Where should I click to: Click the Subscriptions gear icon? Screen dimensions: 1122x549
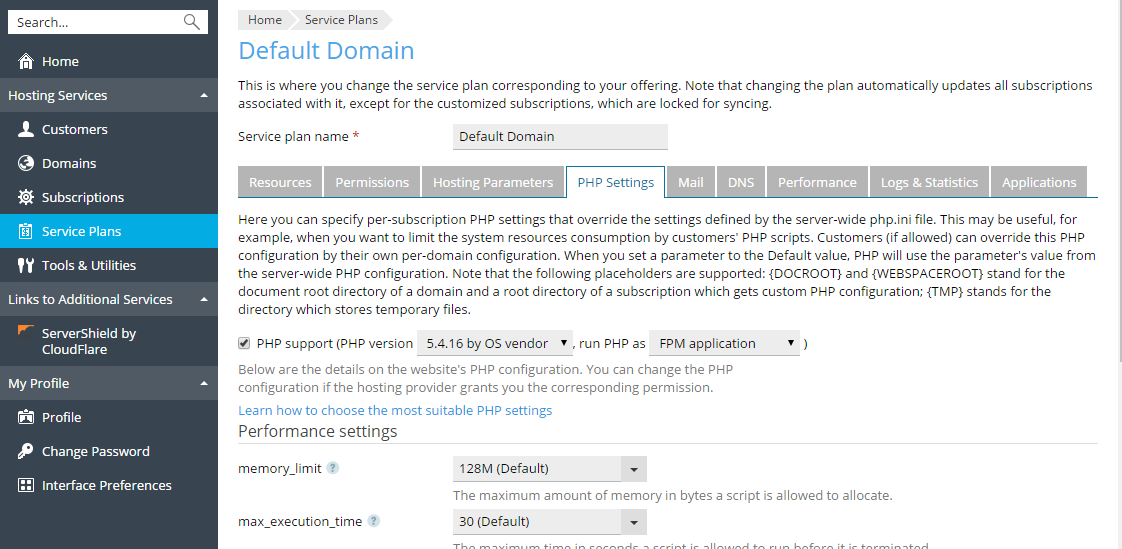coord(26,197)
